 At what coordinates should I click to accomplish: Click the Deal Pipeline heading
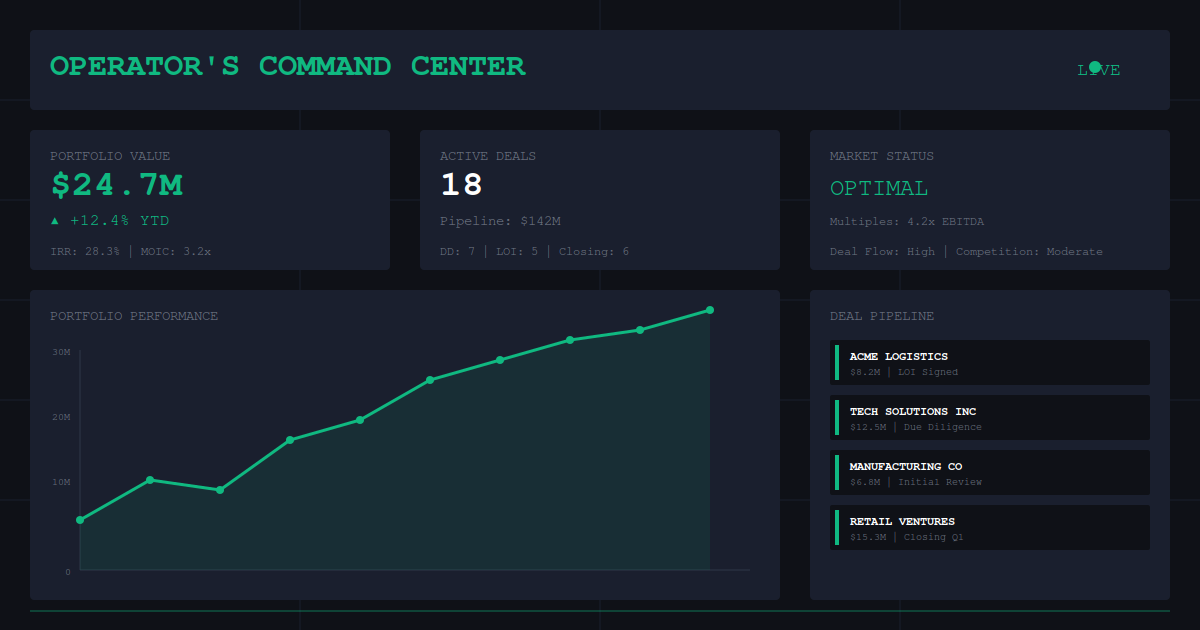882,316
